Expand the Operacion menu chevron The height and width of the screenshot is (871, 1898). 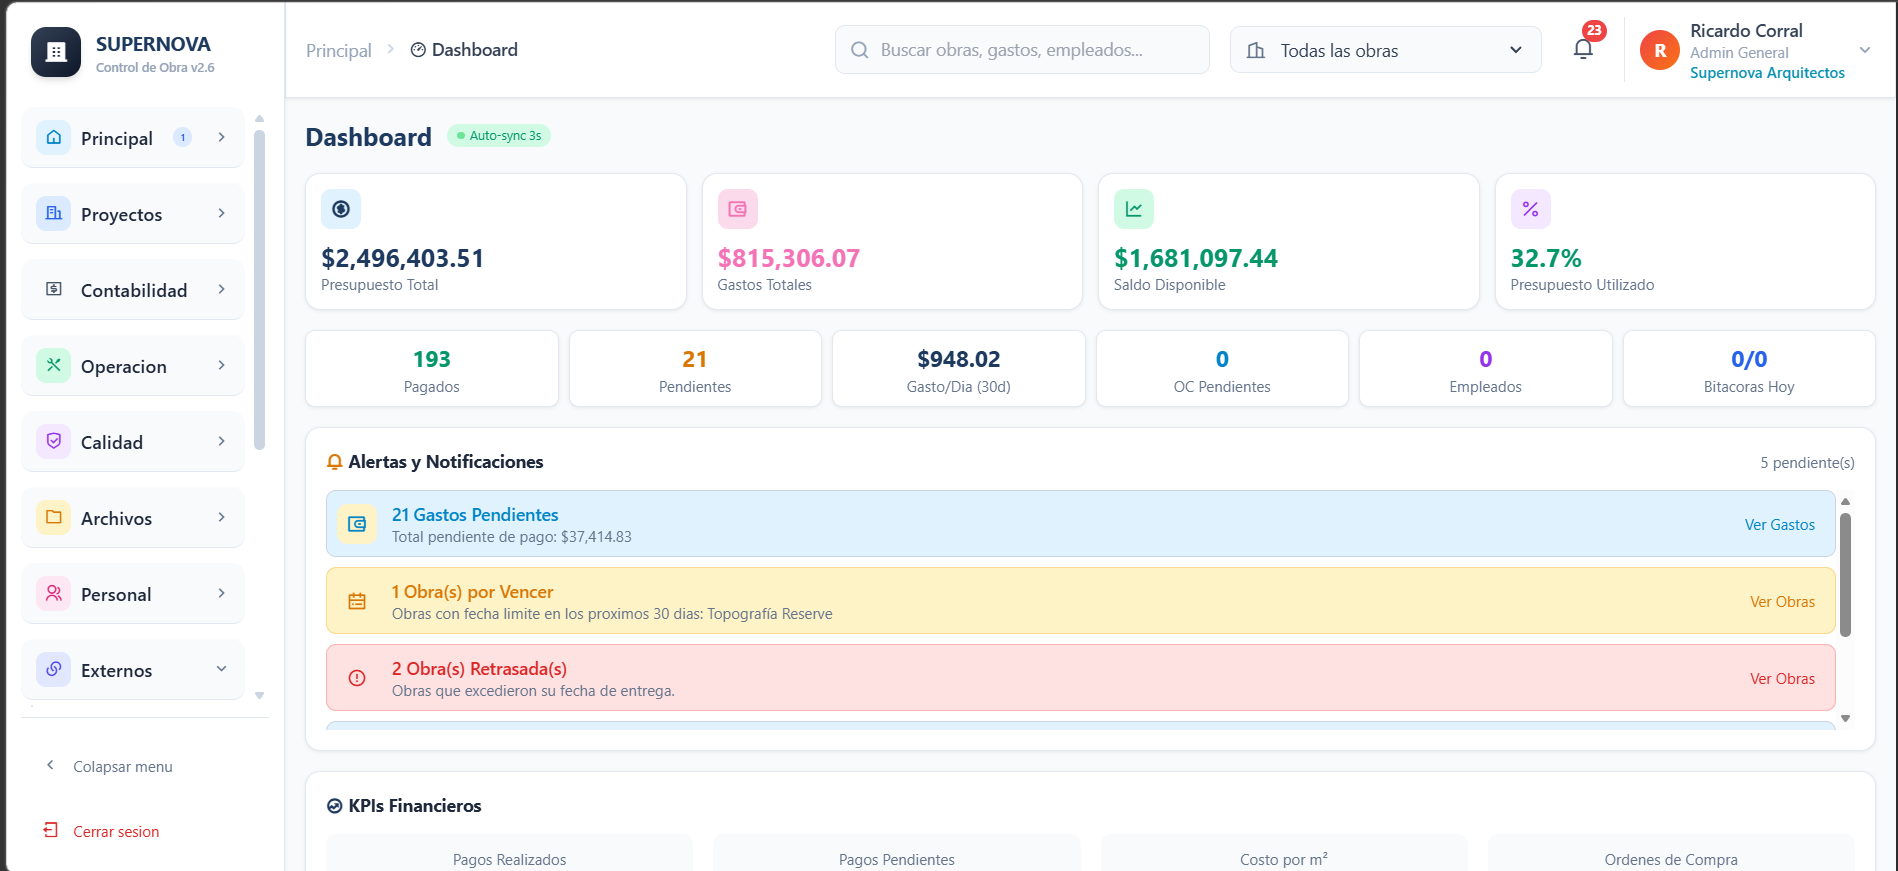[221, 365]
